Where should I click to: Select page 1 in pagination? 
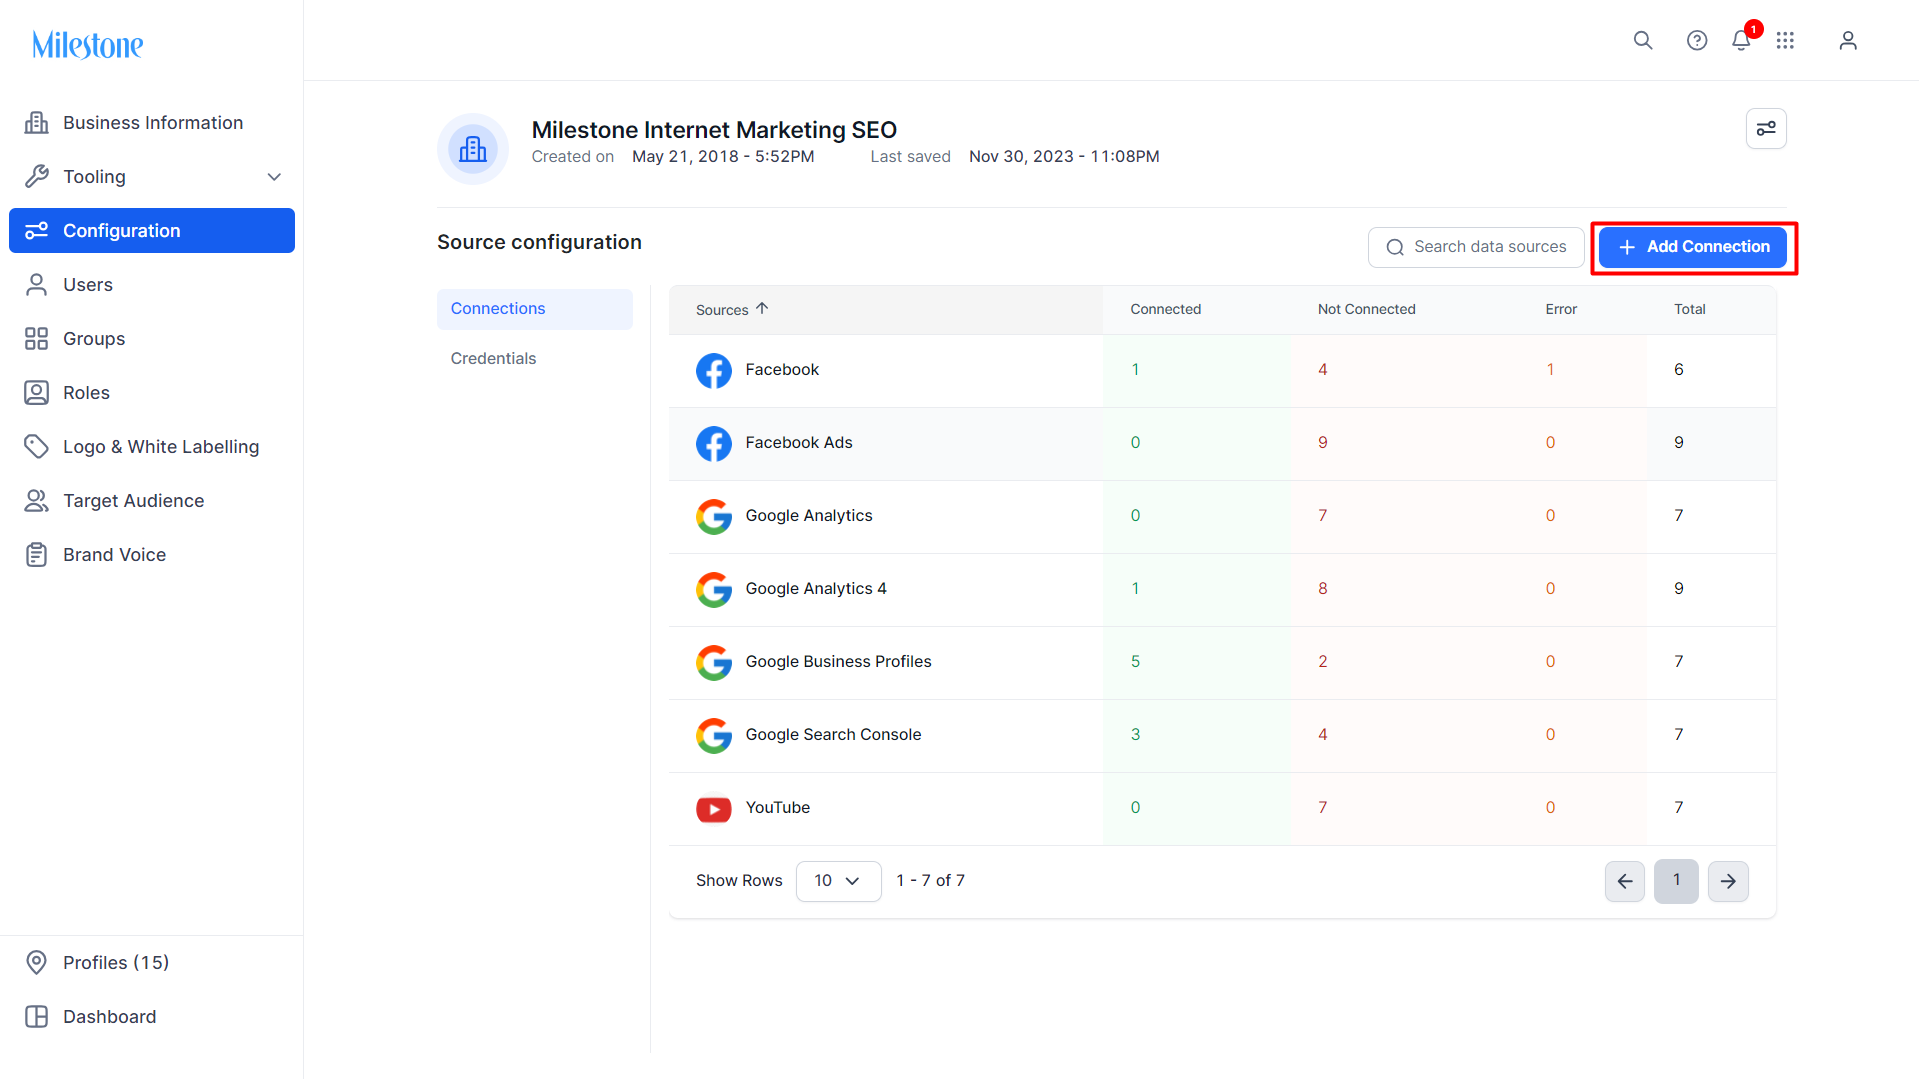pos(1676,881)
